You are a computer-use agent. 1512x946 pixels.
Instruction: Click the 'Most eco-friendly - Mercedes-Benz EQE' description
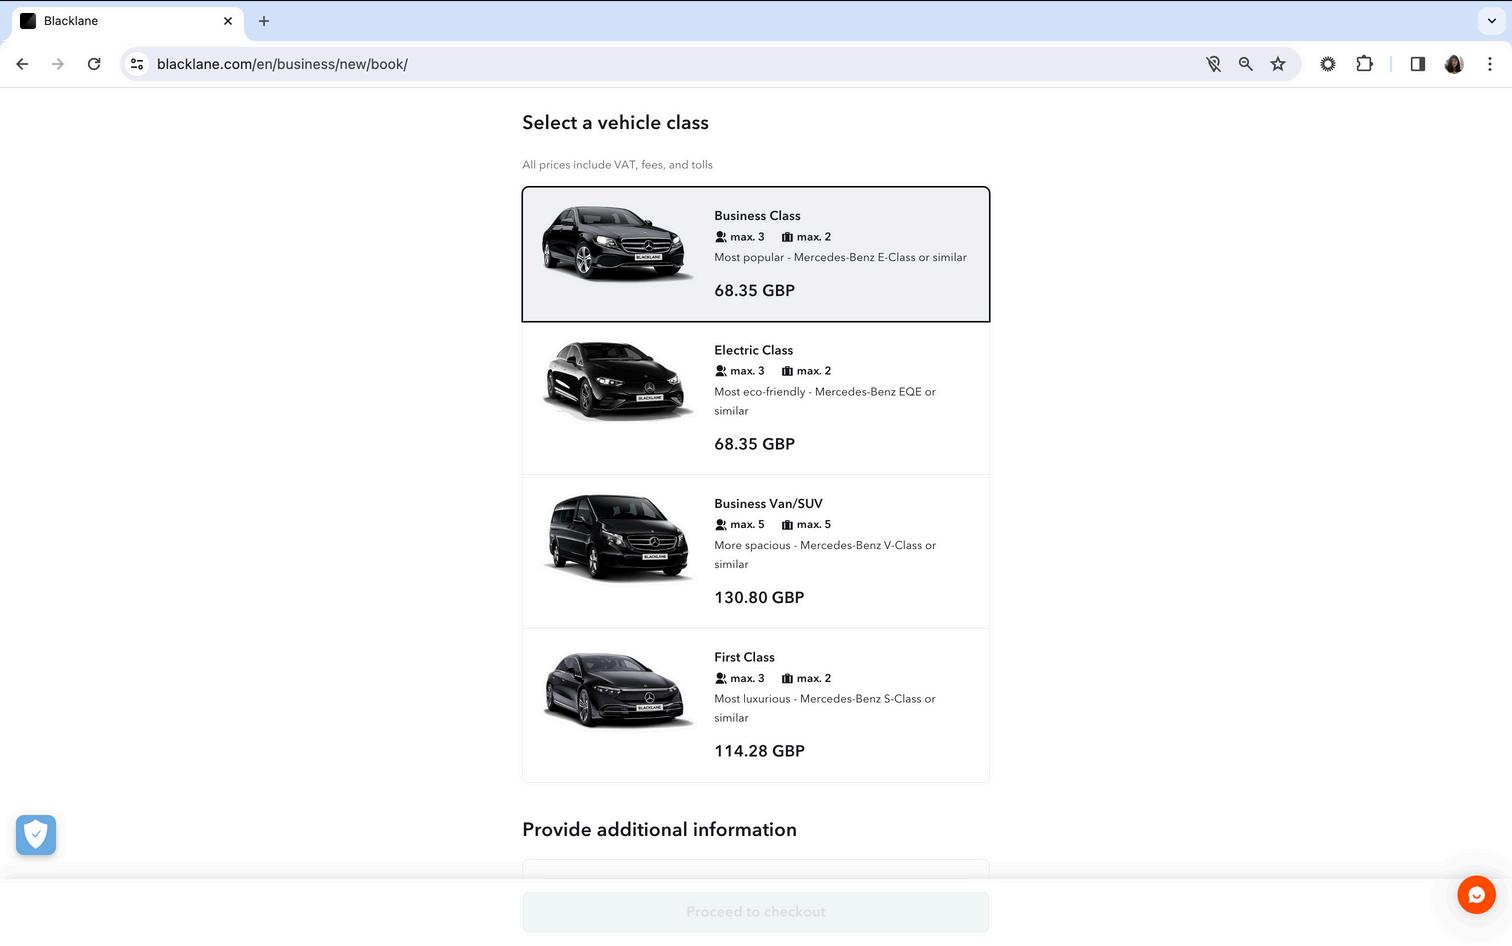click(825, 401)
